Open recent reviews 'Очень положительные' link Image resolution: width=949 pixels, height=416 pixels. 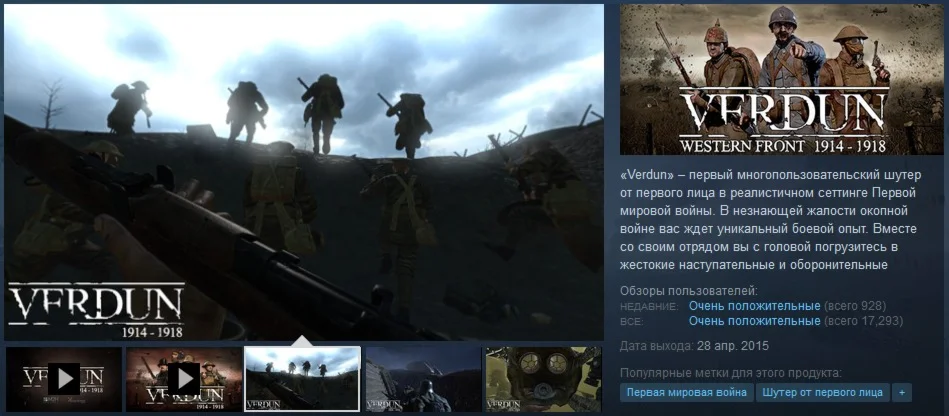click(x=755, y=306)
